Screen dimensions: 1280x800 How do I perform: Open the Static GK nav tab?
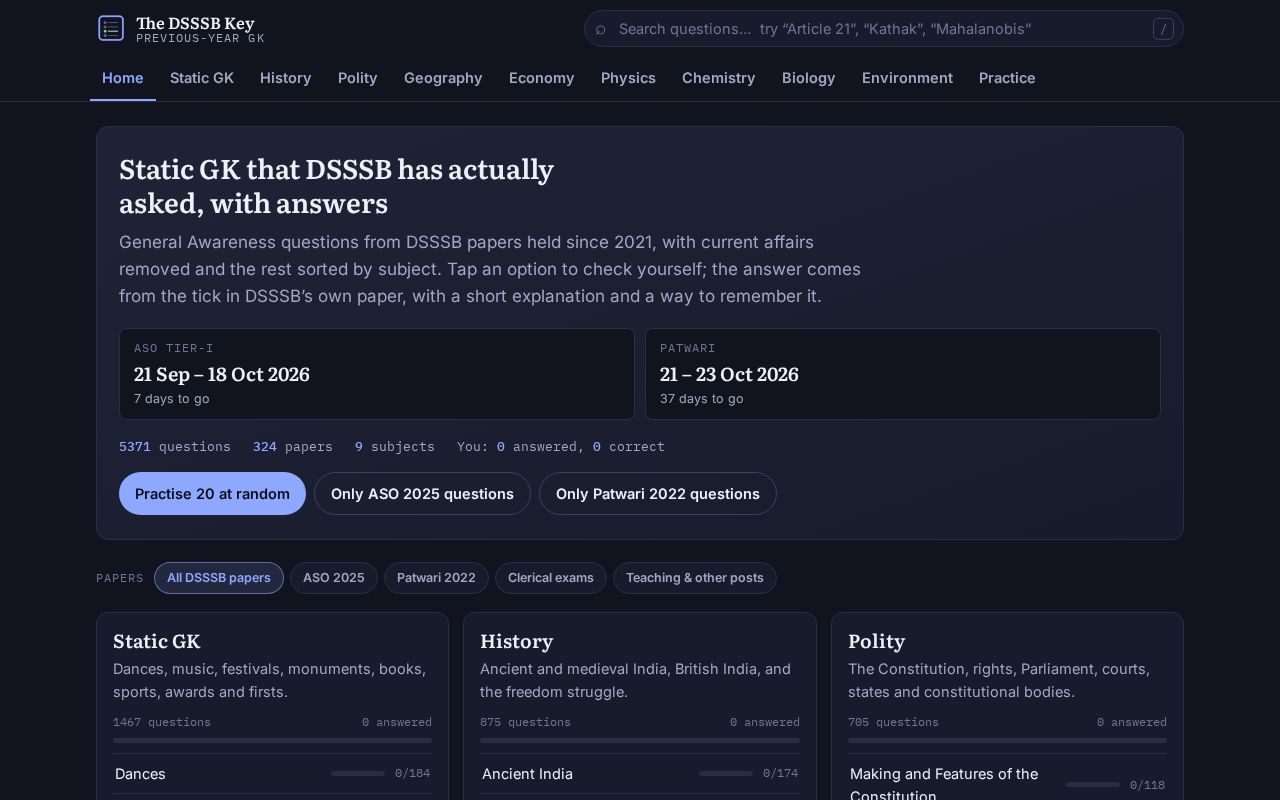coord(202,78)
